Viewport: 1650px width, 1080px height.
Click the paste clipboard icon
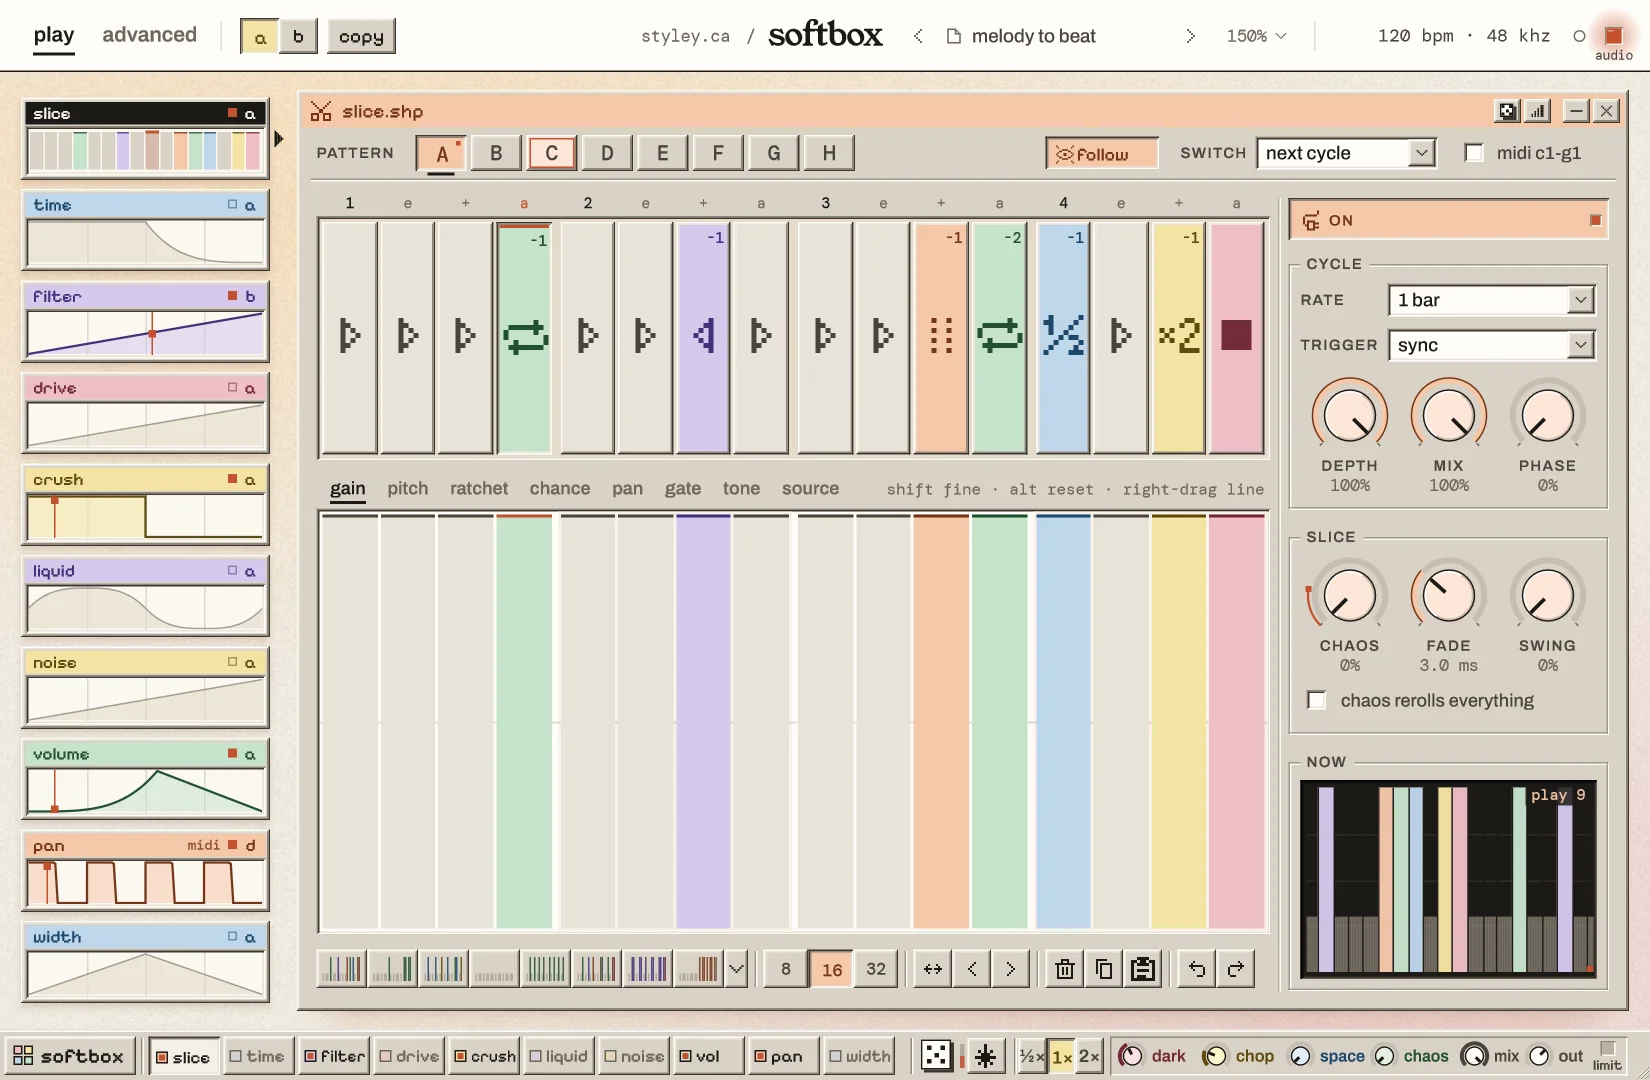pos(1143,969)
